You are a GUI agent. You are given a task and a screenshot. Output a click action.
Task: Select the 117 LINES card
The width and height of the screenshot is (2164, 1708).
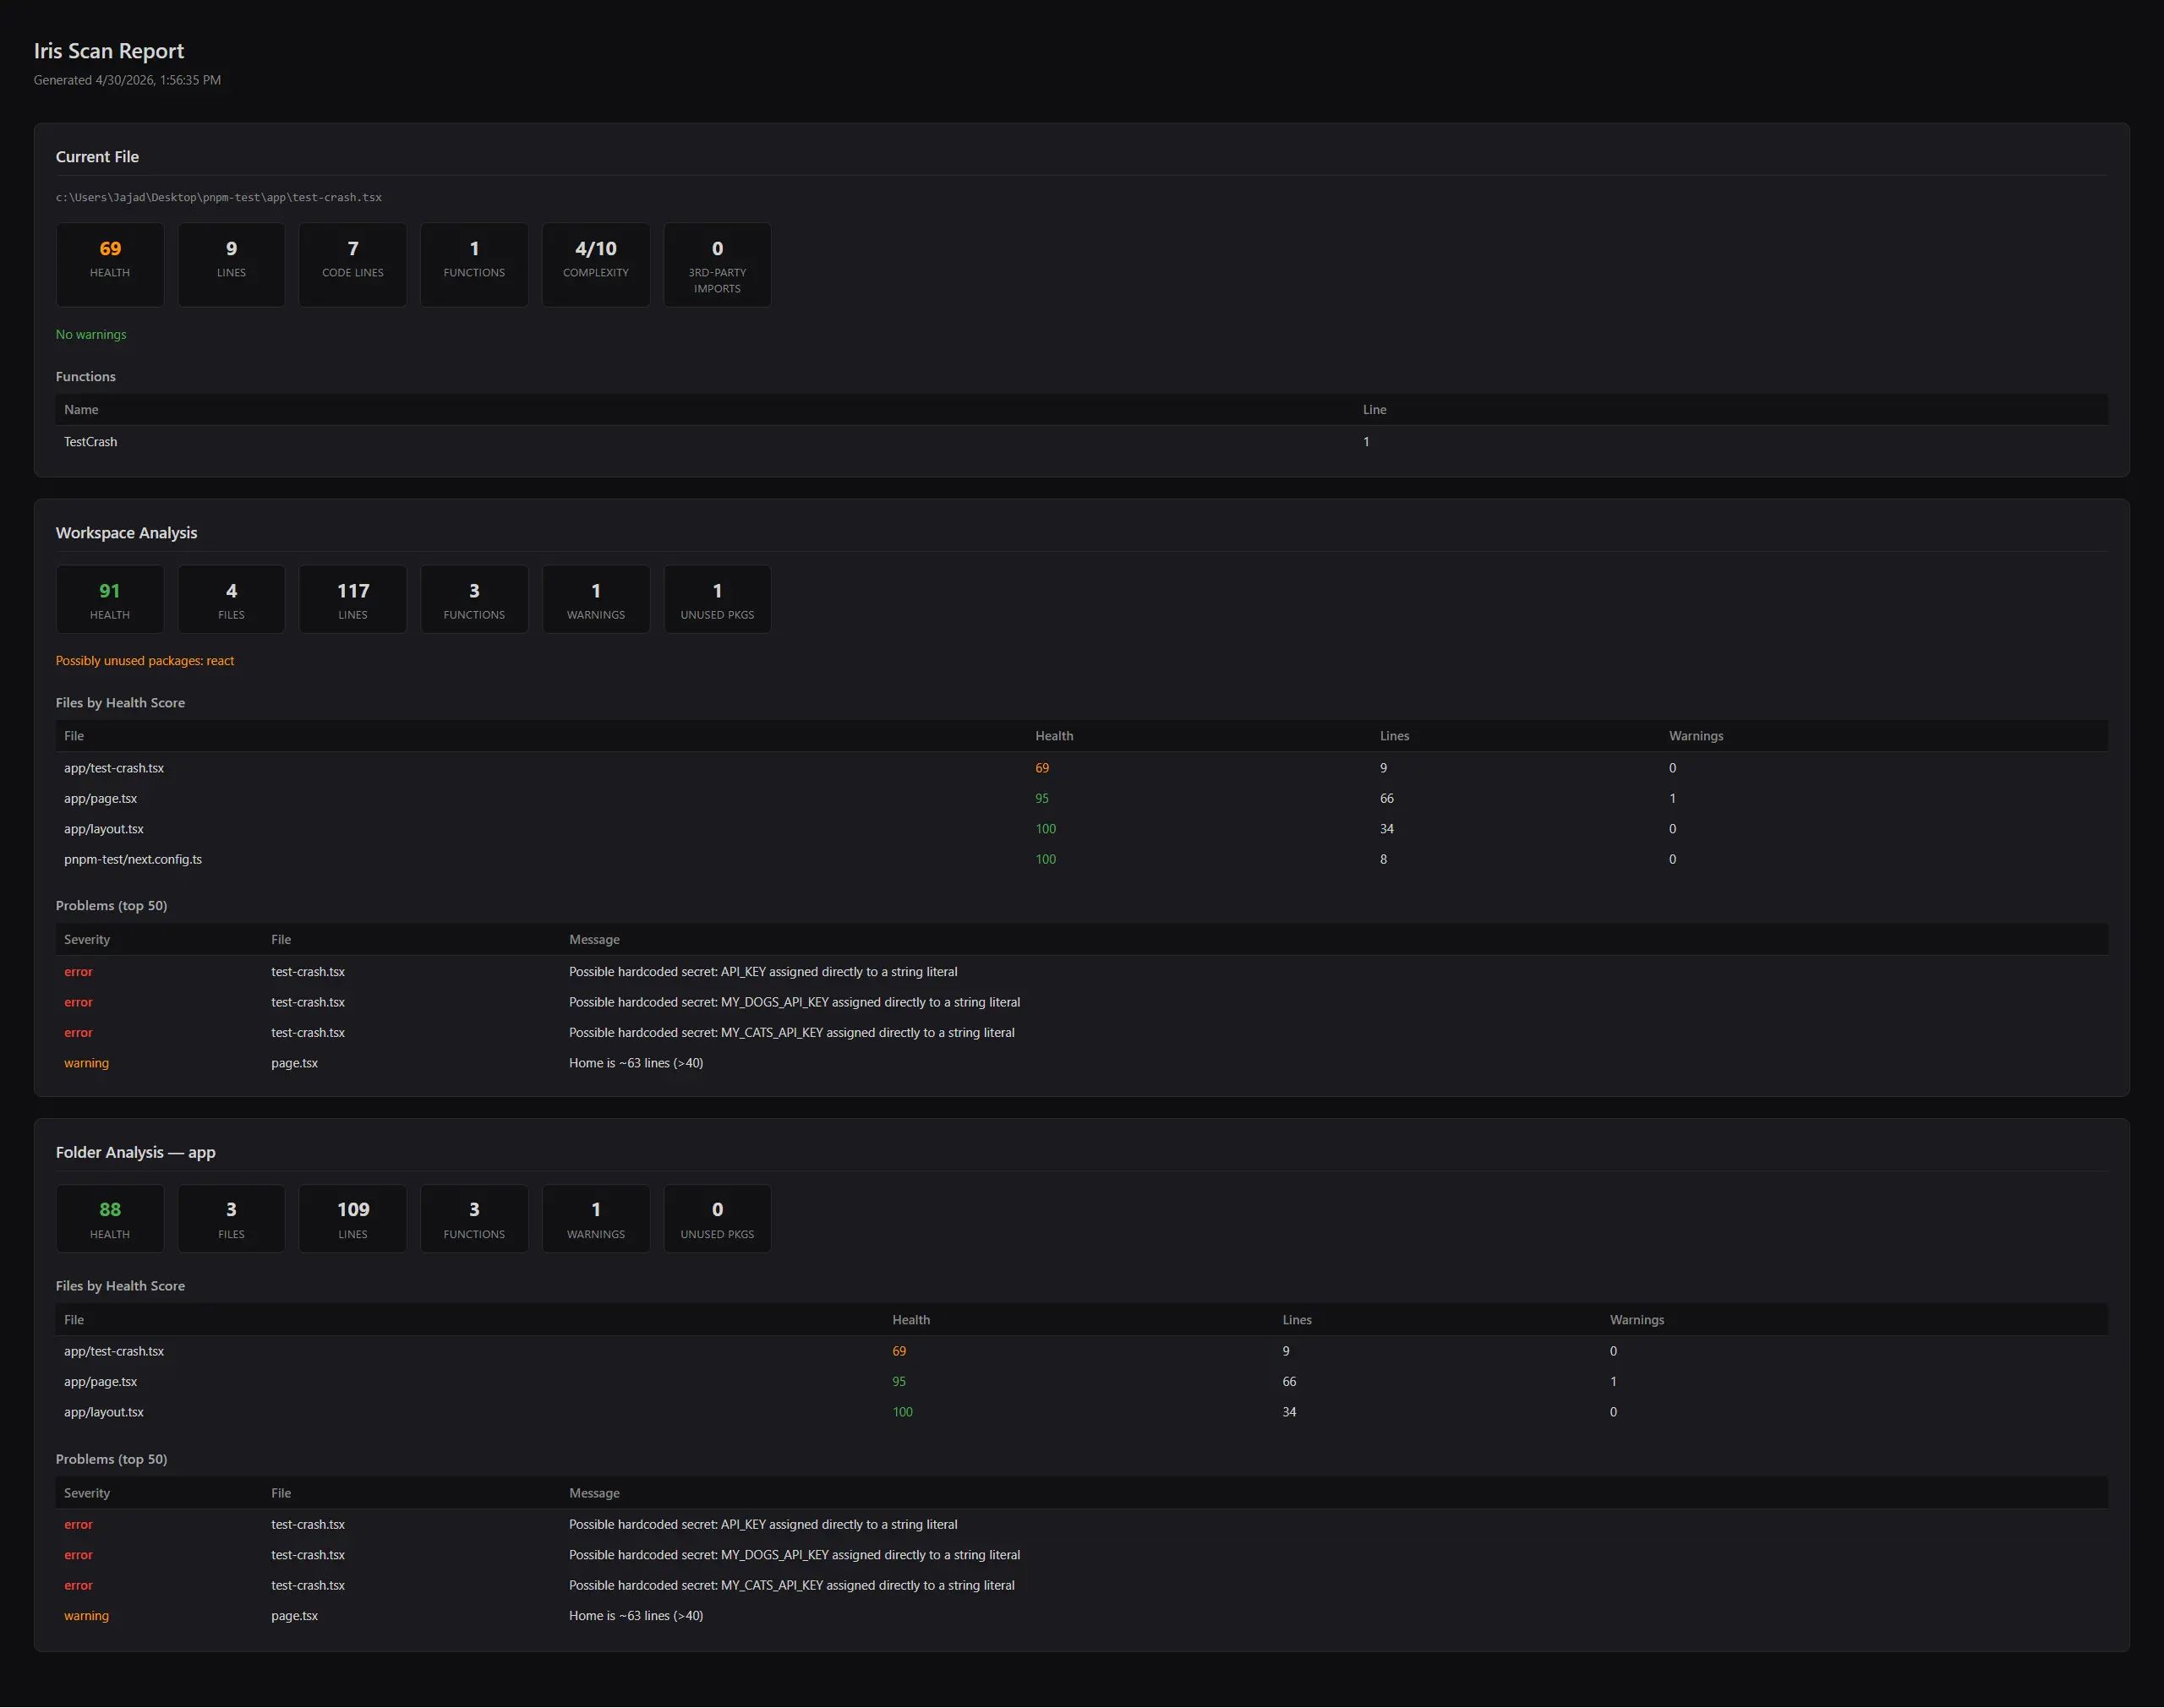(x=353, y=599)
